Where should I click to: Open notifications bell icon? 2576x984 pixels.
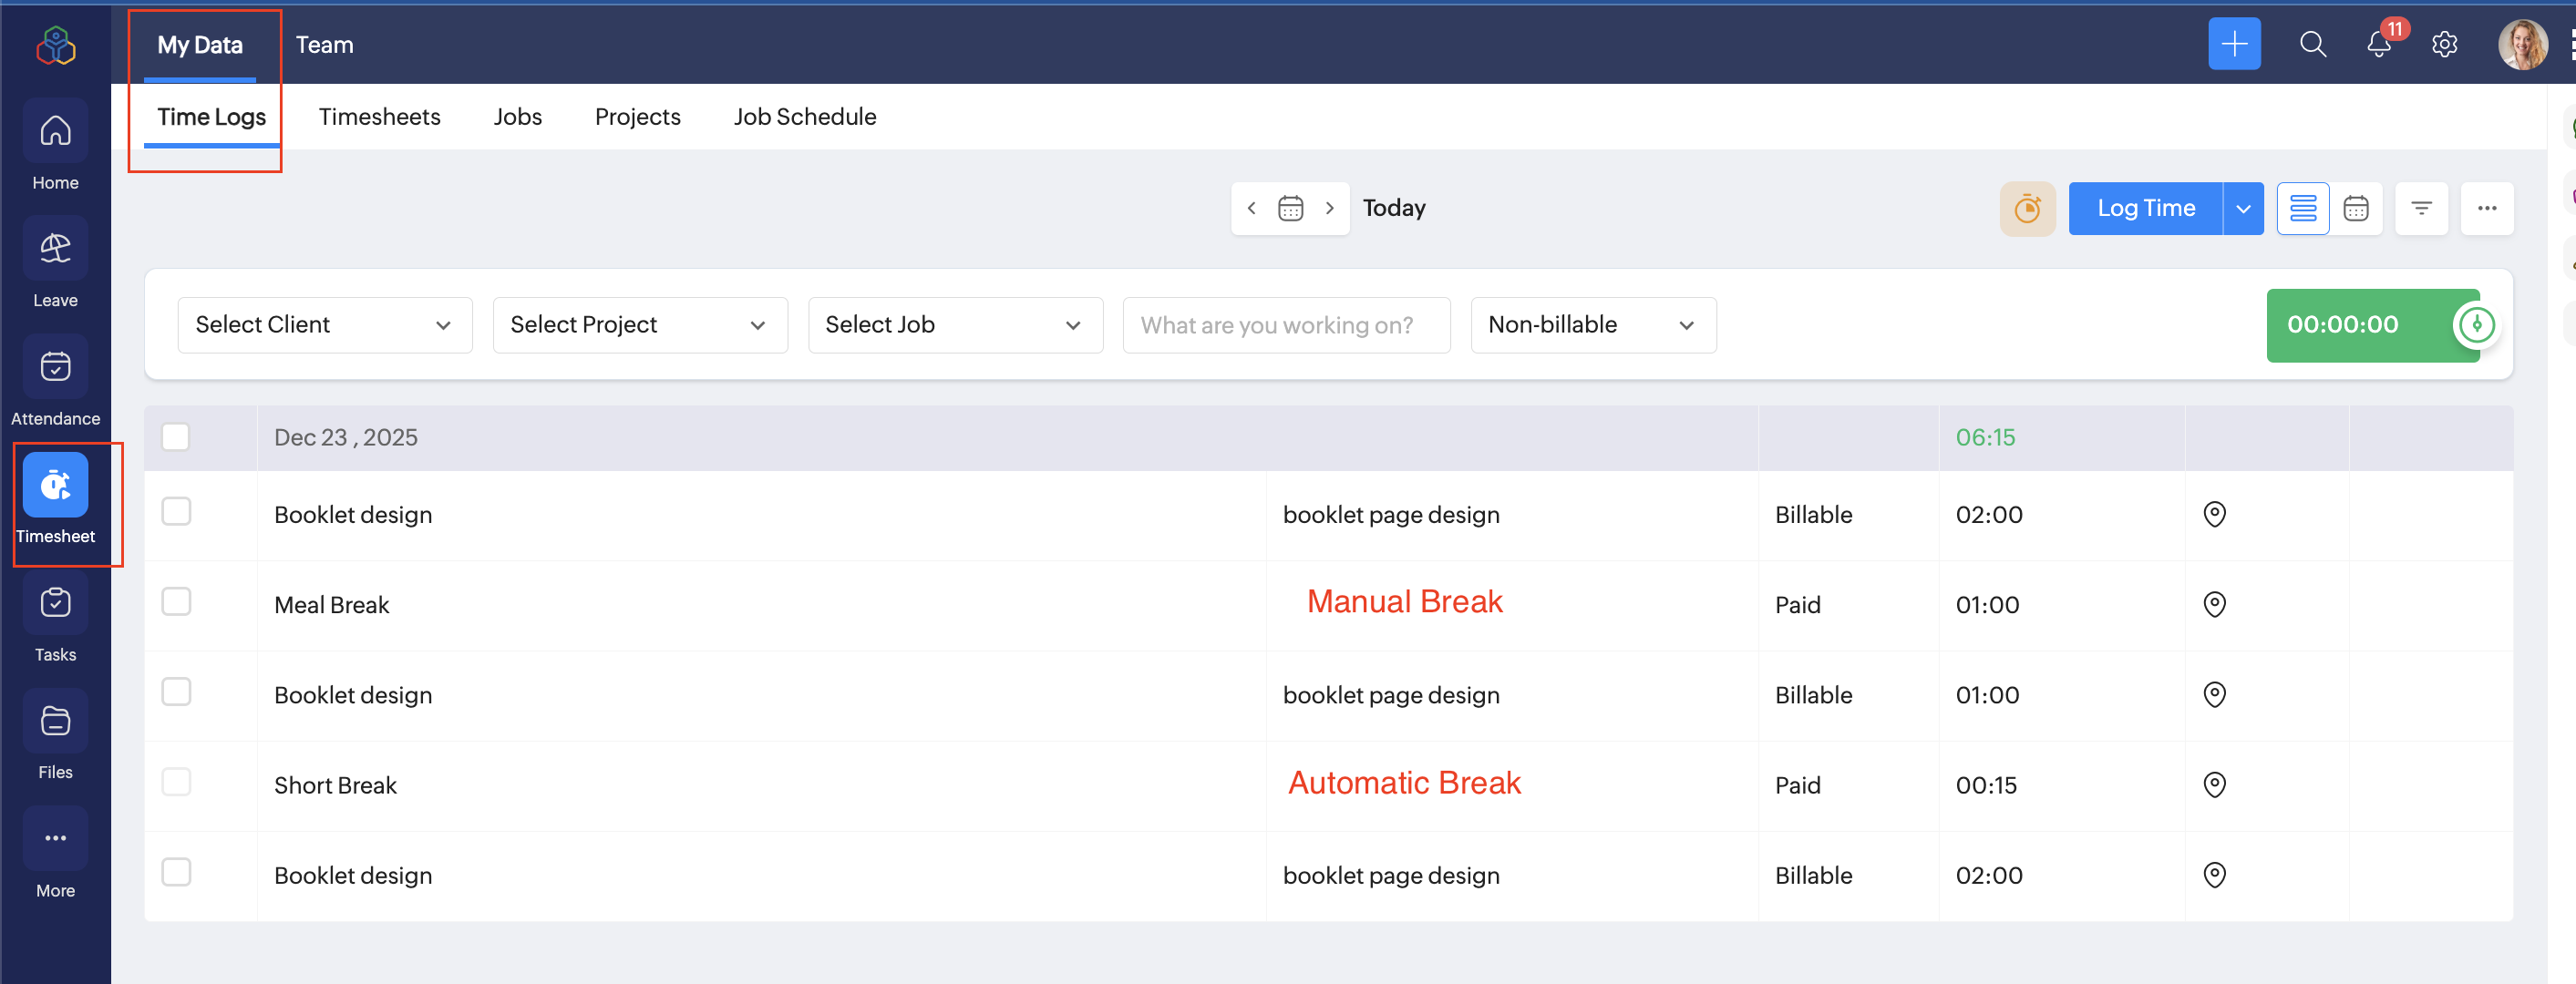(2379, 44)
